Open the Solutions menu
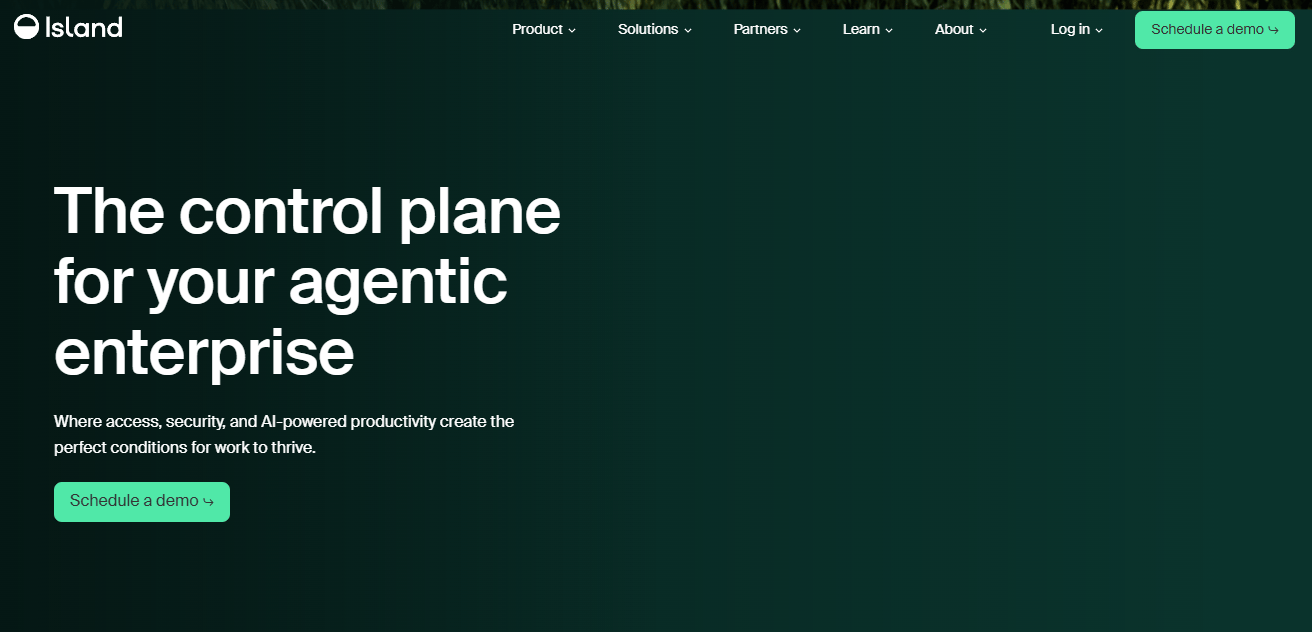 click(x=655, y=30)
